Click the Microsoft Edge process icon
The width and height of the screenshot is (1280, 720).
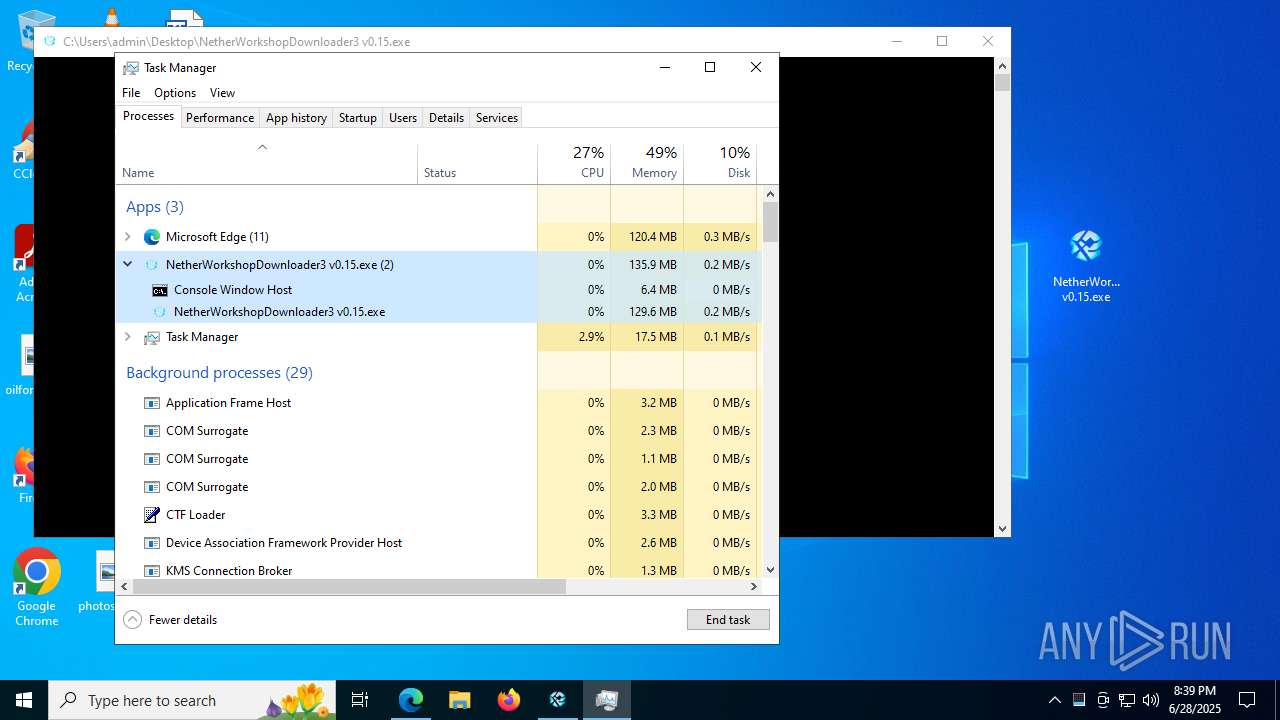click(152, 237)
